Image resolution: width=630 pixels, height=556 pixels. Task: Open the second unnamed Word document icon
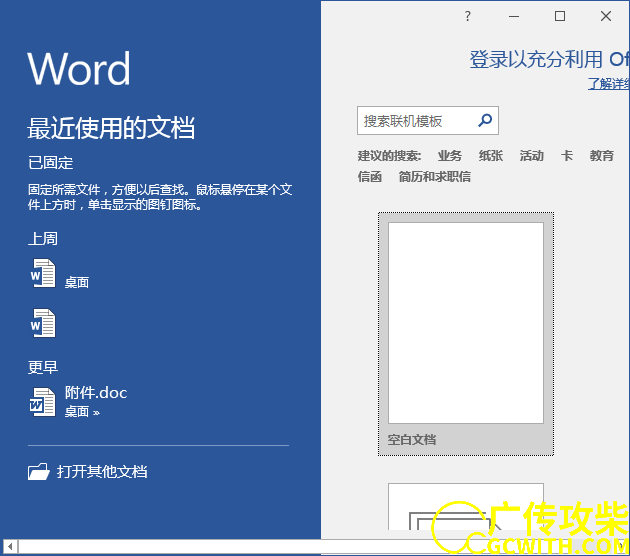[43, 323]
